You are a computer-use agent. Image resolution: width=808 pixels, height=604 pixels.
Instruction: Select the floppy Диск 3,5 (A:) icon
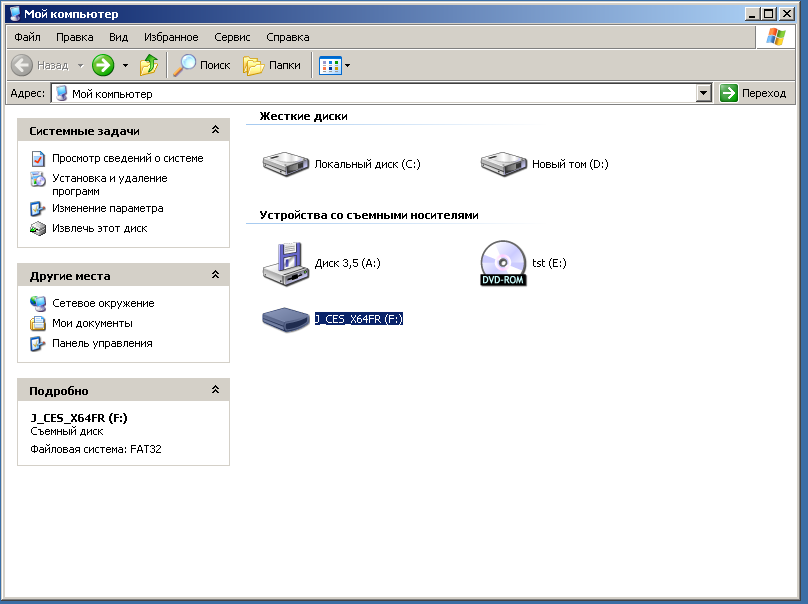click(285, 264)
